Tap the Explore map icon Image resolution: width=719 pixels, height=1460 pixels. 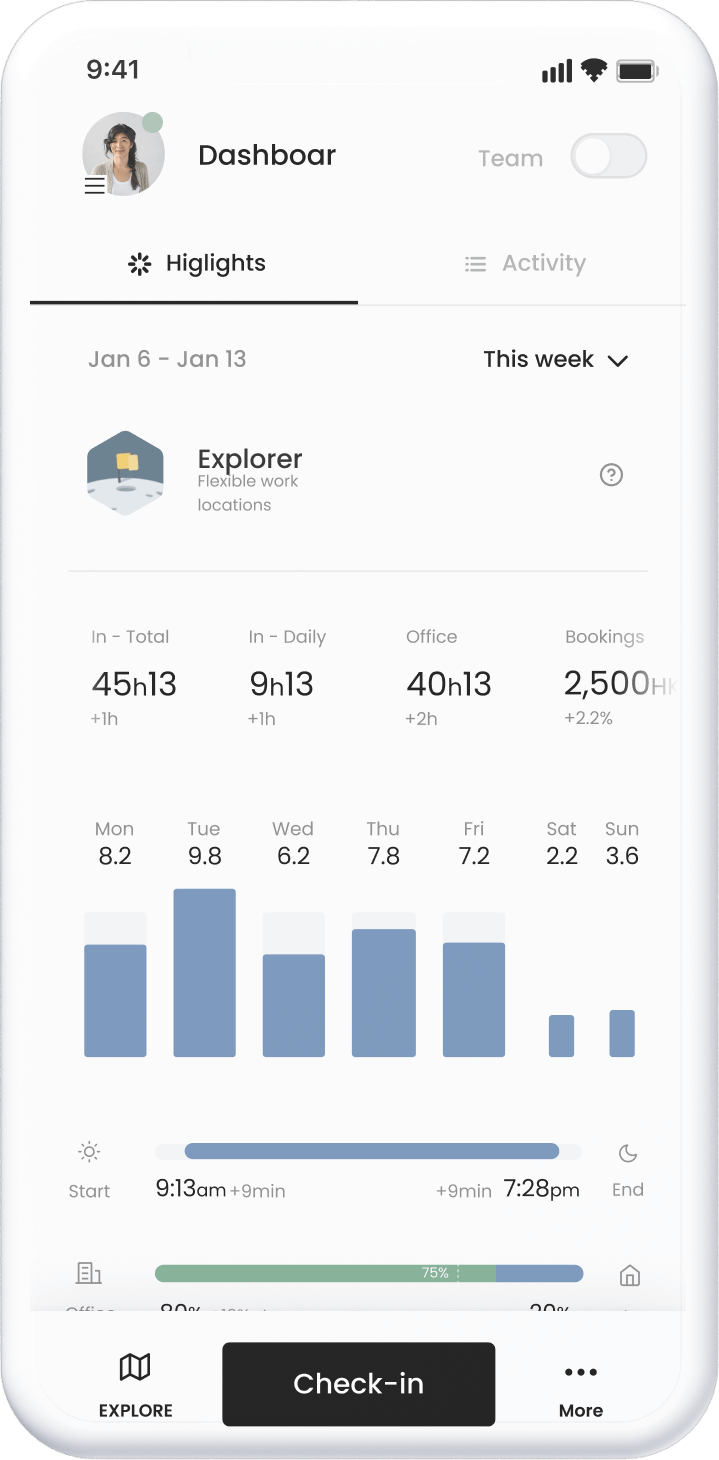click(135, 1367)
